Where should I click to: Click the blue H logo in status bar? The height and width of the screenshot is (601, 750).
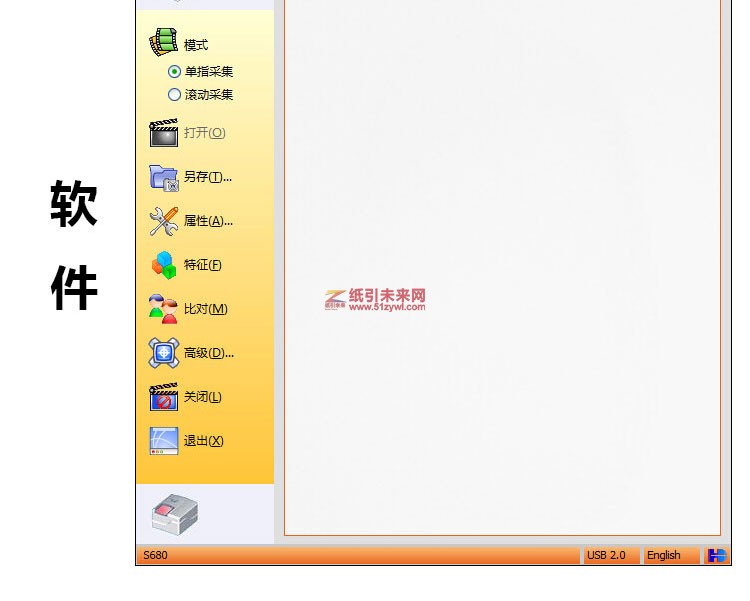click(717, 555)
